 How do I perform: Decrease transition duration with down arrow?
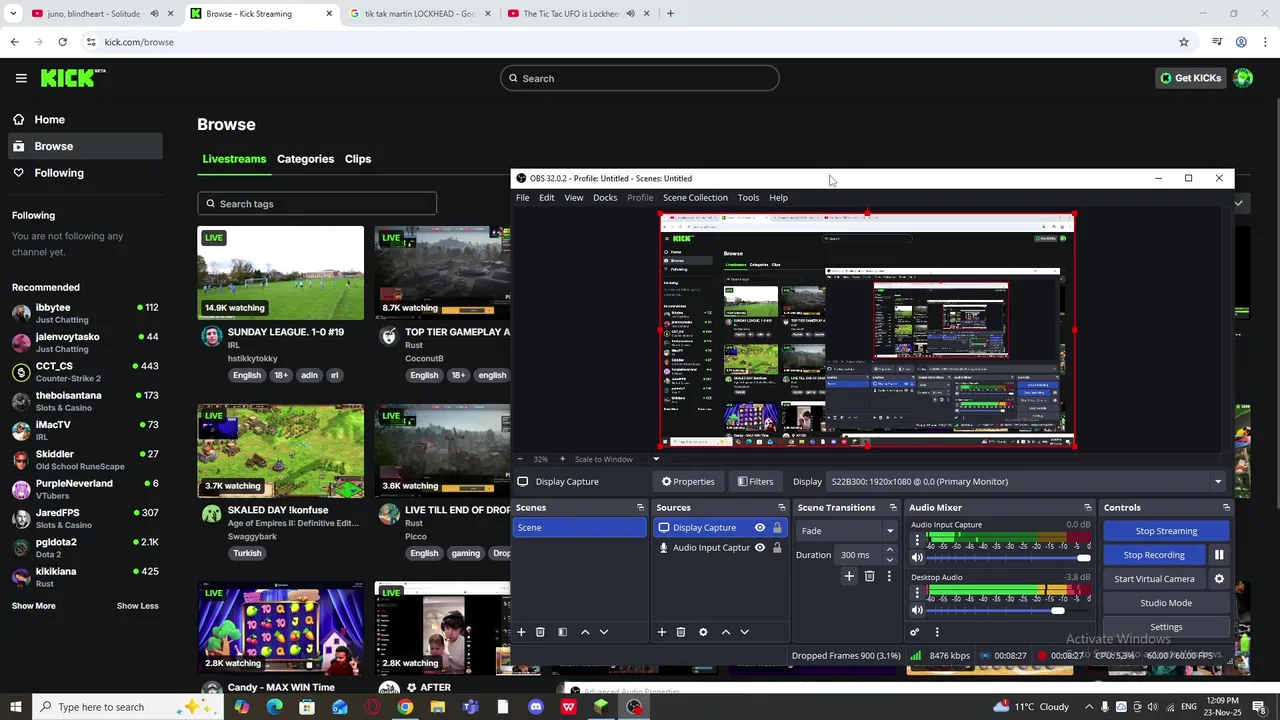(889, 560)
